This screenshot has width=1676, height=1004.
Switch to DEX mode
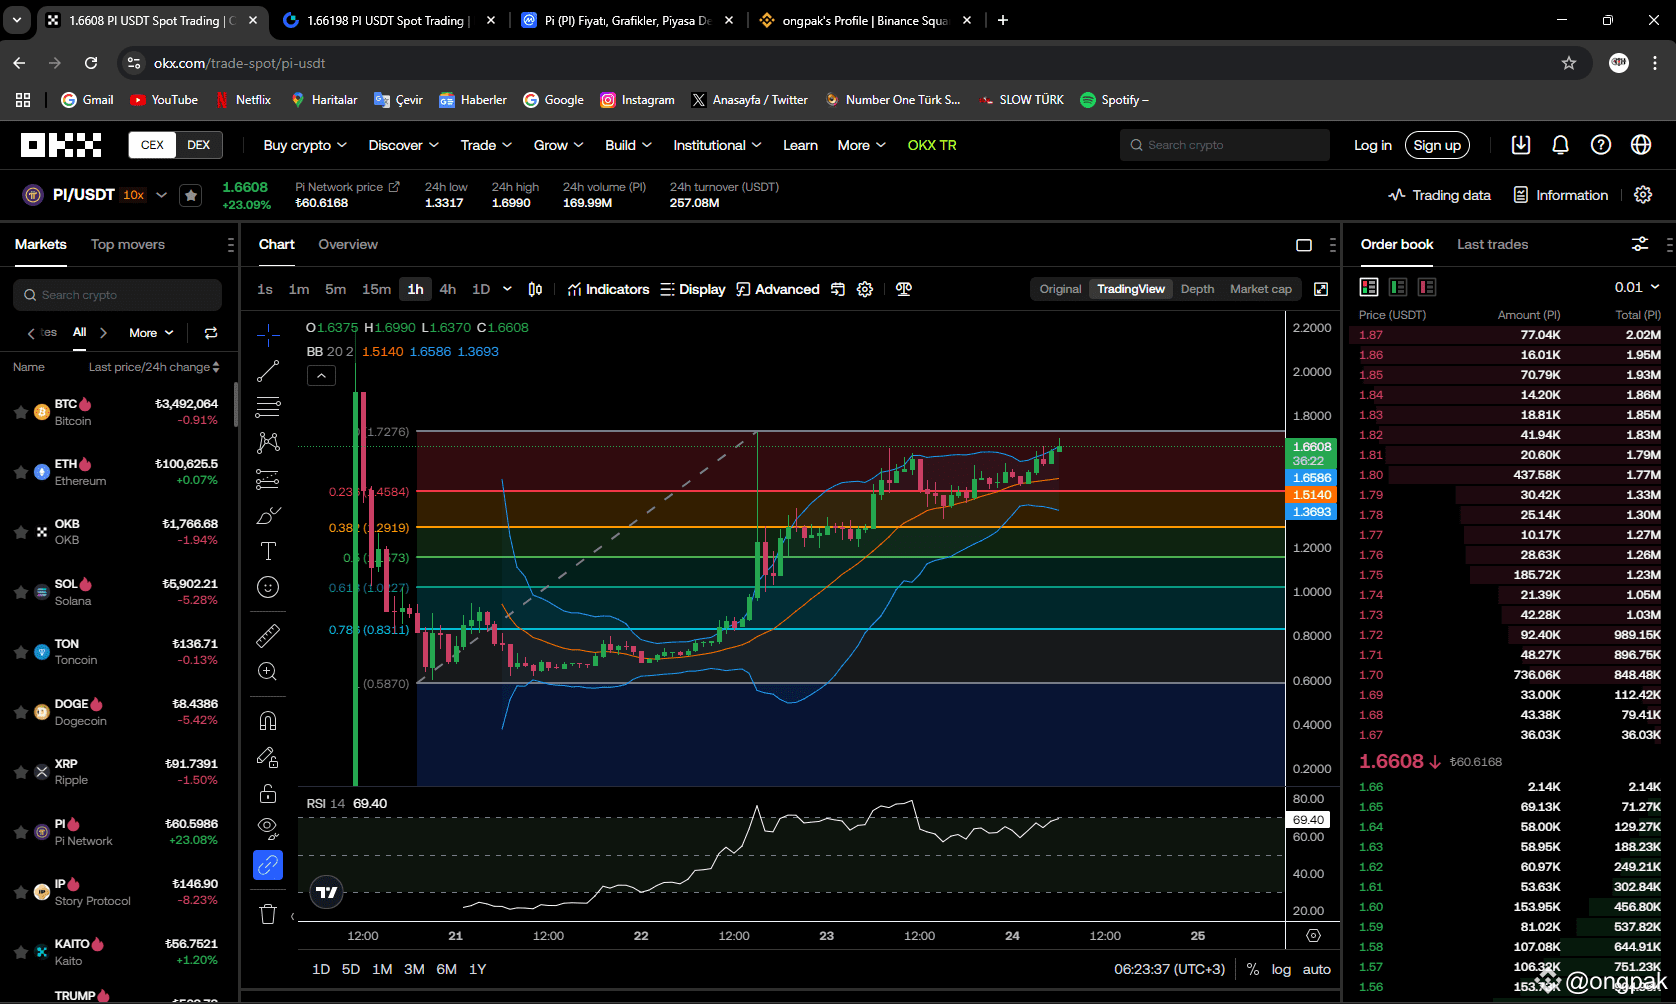198,145
